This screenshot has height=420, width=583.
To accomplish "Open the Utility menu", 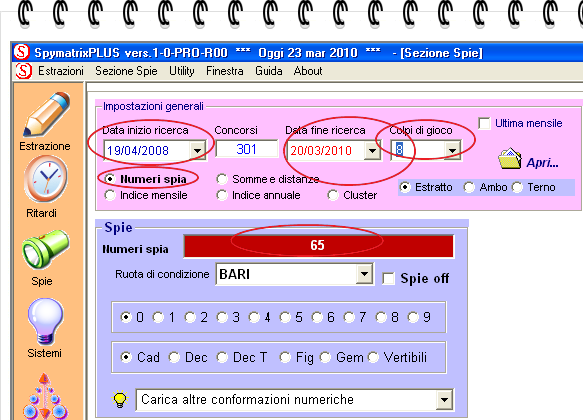I will point(182,71).
